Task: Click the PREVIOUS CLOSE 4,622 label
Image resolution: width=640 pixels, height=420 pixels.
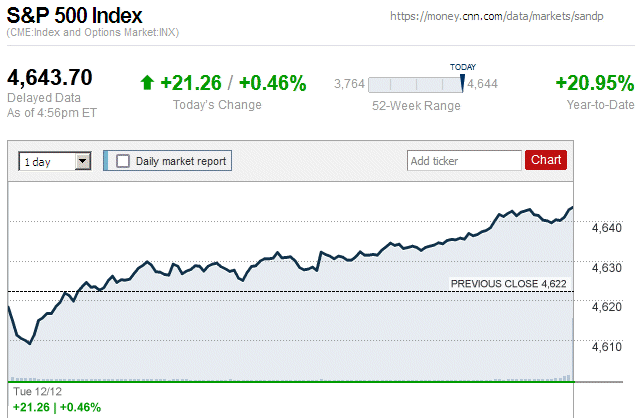Action: pyautogui.click(x=508, y=284)
